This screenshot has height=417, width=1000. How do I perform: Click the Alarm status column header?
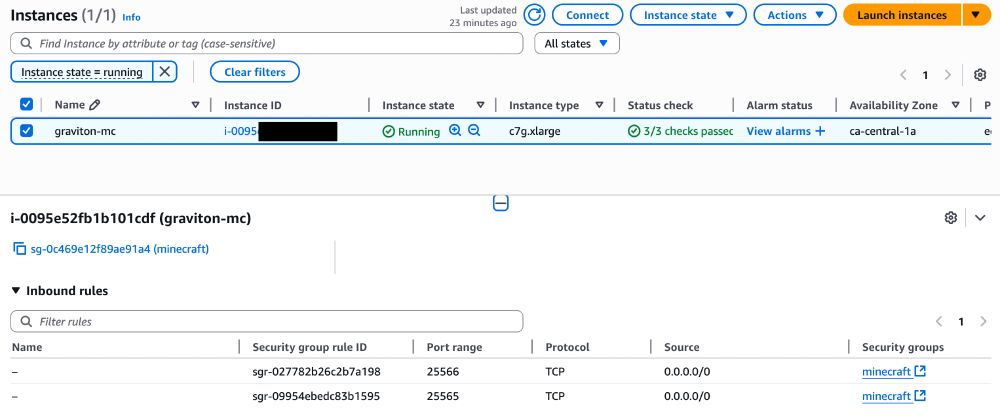point(779,105)
